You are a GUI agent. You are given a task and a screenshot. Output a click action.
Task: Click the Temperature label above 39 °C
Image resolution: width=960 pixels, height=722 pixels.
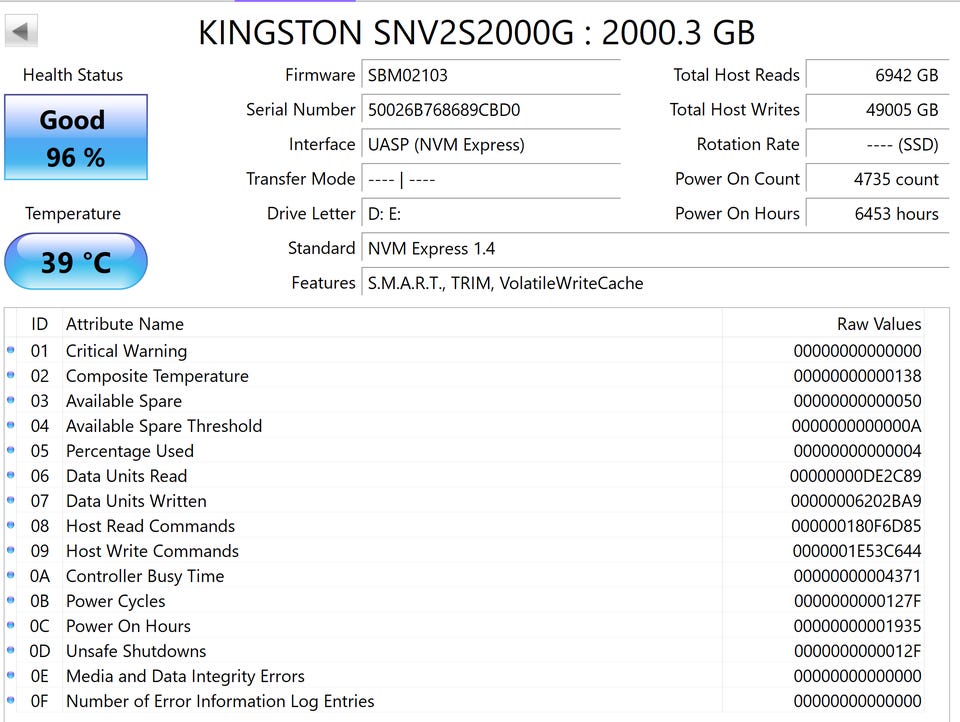(73, 214)
